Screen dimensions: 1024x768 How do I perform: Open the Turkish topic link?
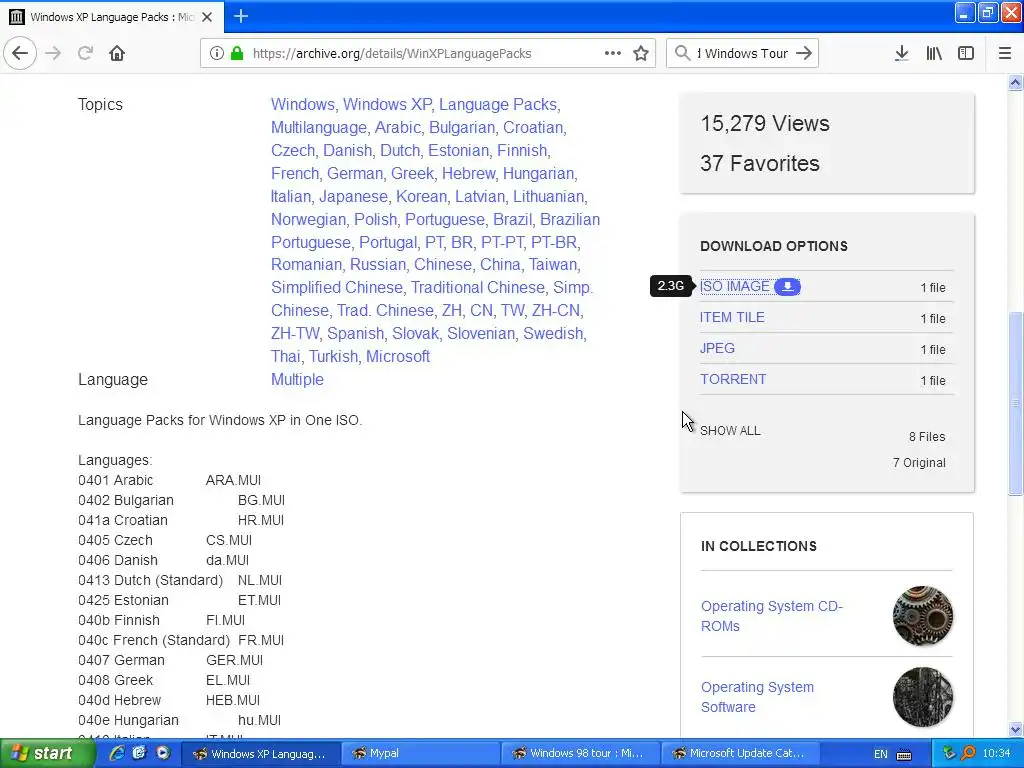coord(333,357)
